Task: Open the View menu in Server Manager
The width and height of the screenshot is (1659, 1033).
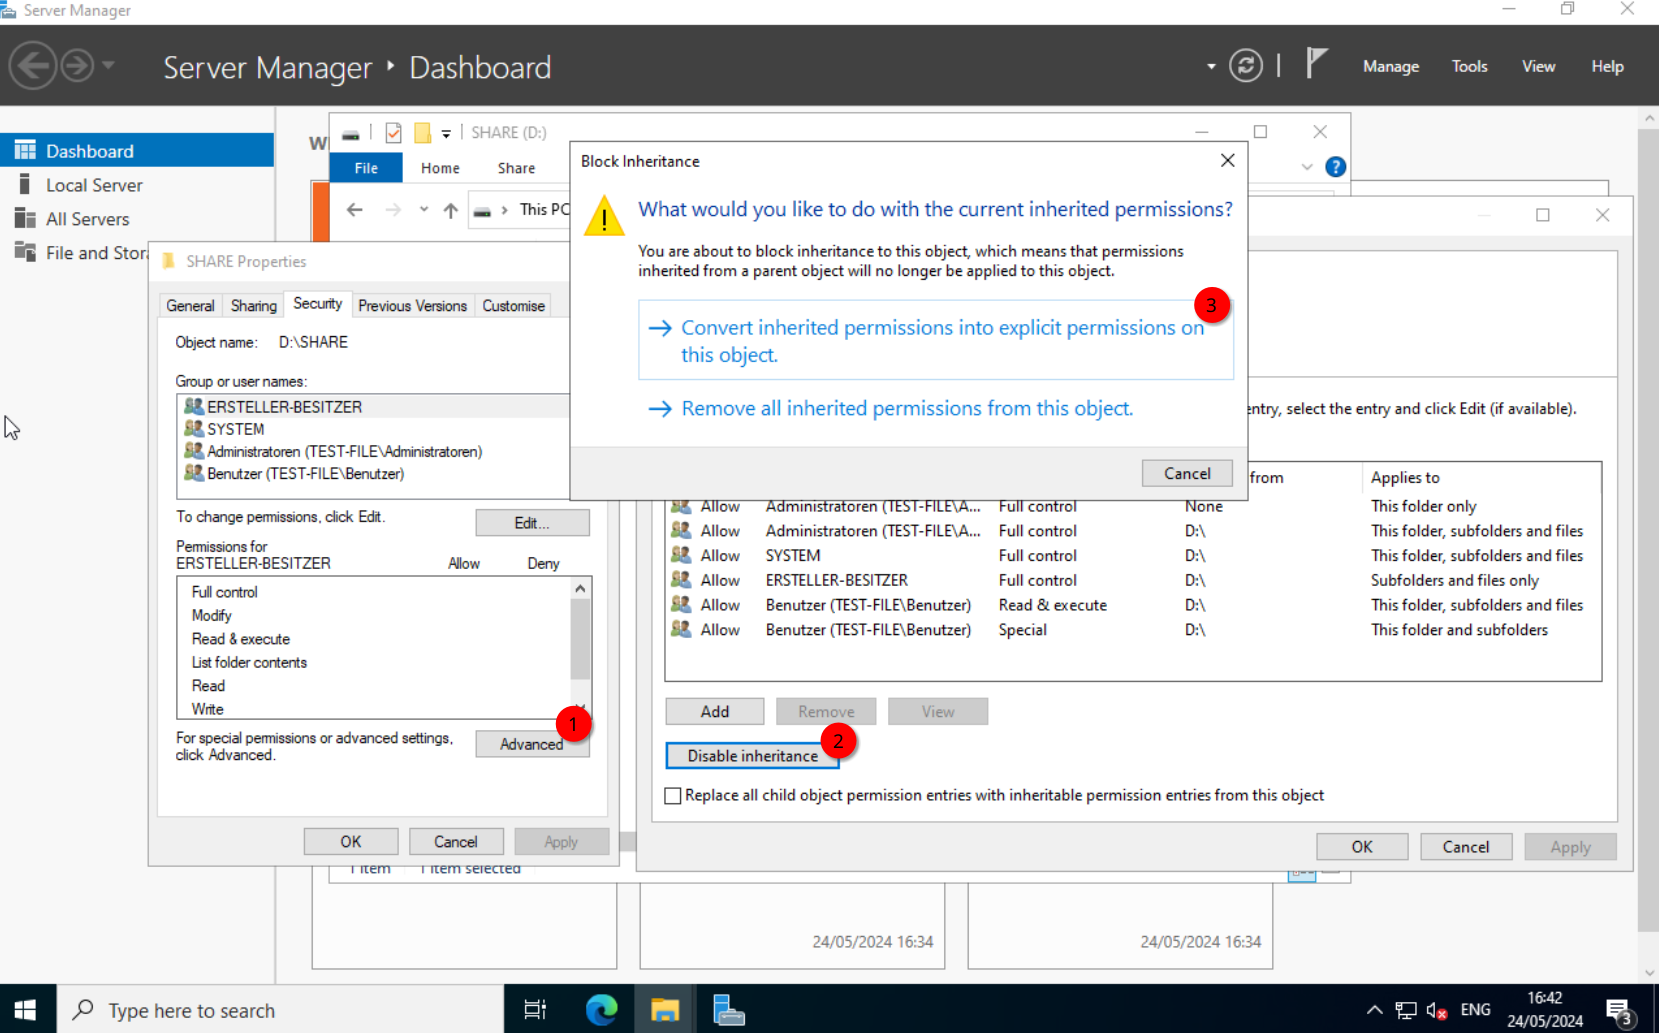Action: click(1538, 66)
